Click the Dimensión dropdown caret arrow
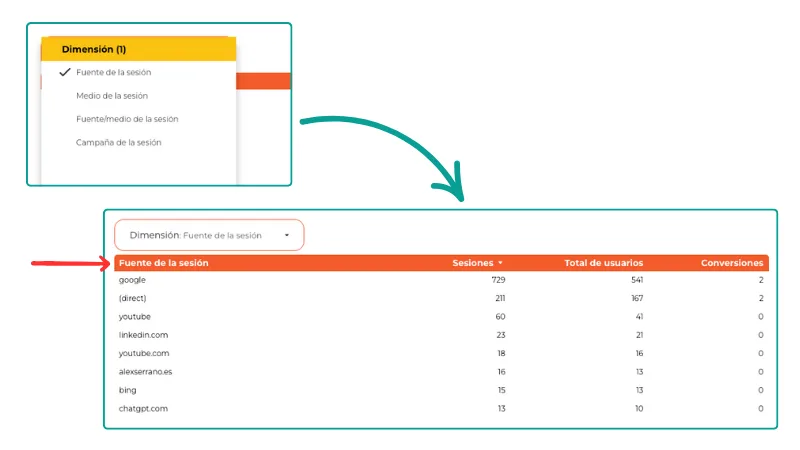 pos(287,236)
